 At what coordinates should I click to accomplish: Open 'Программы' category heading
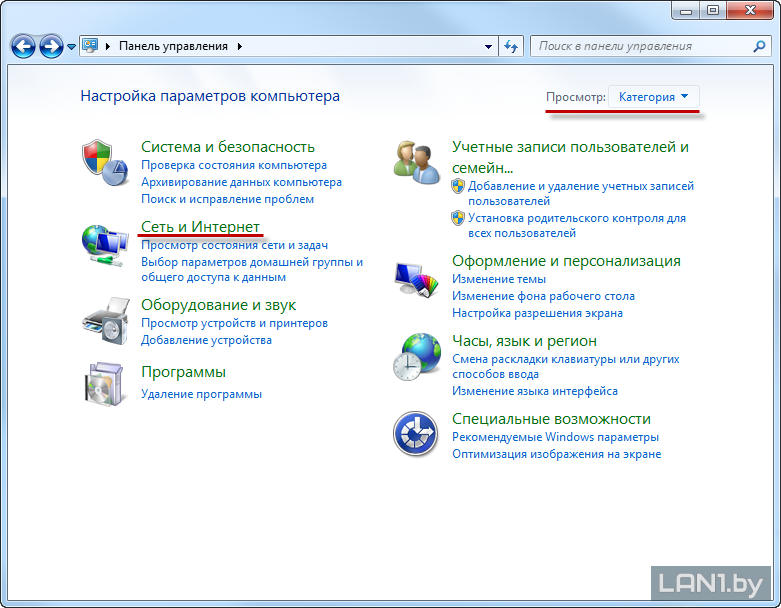[x=183, y=372]
